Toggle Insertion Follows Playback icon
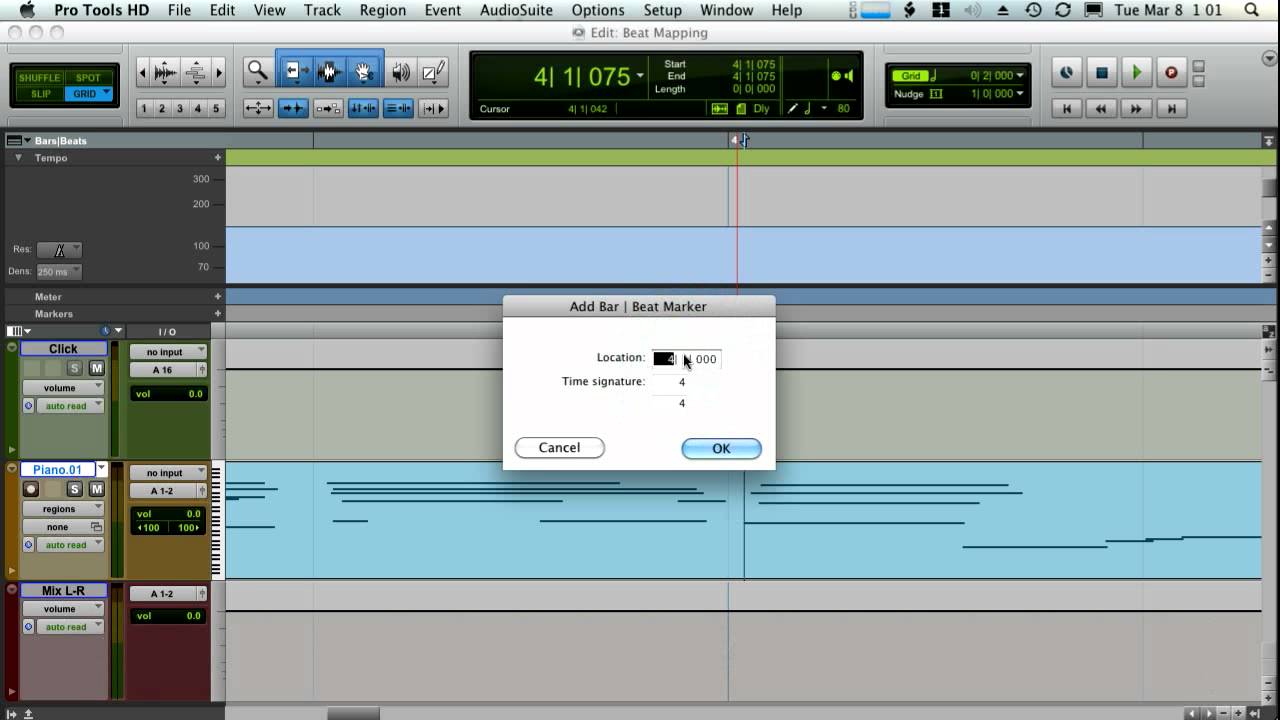The height and width of the screenshot is (720, 1280). (x=433, y=108)
